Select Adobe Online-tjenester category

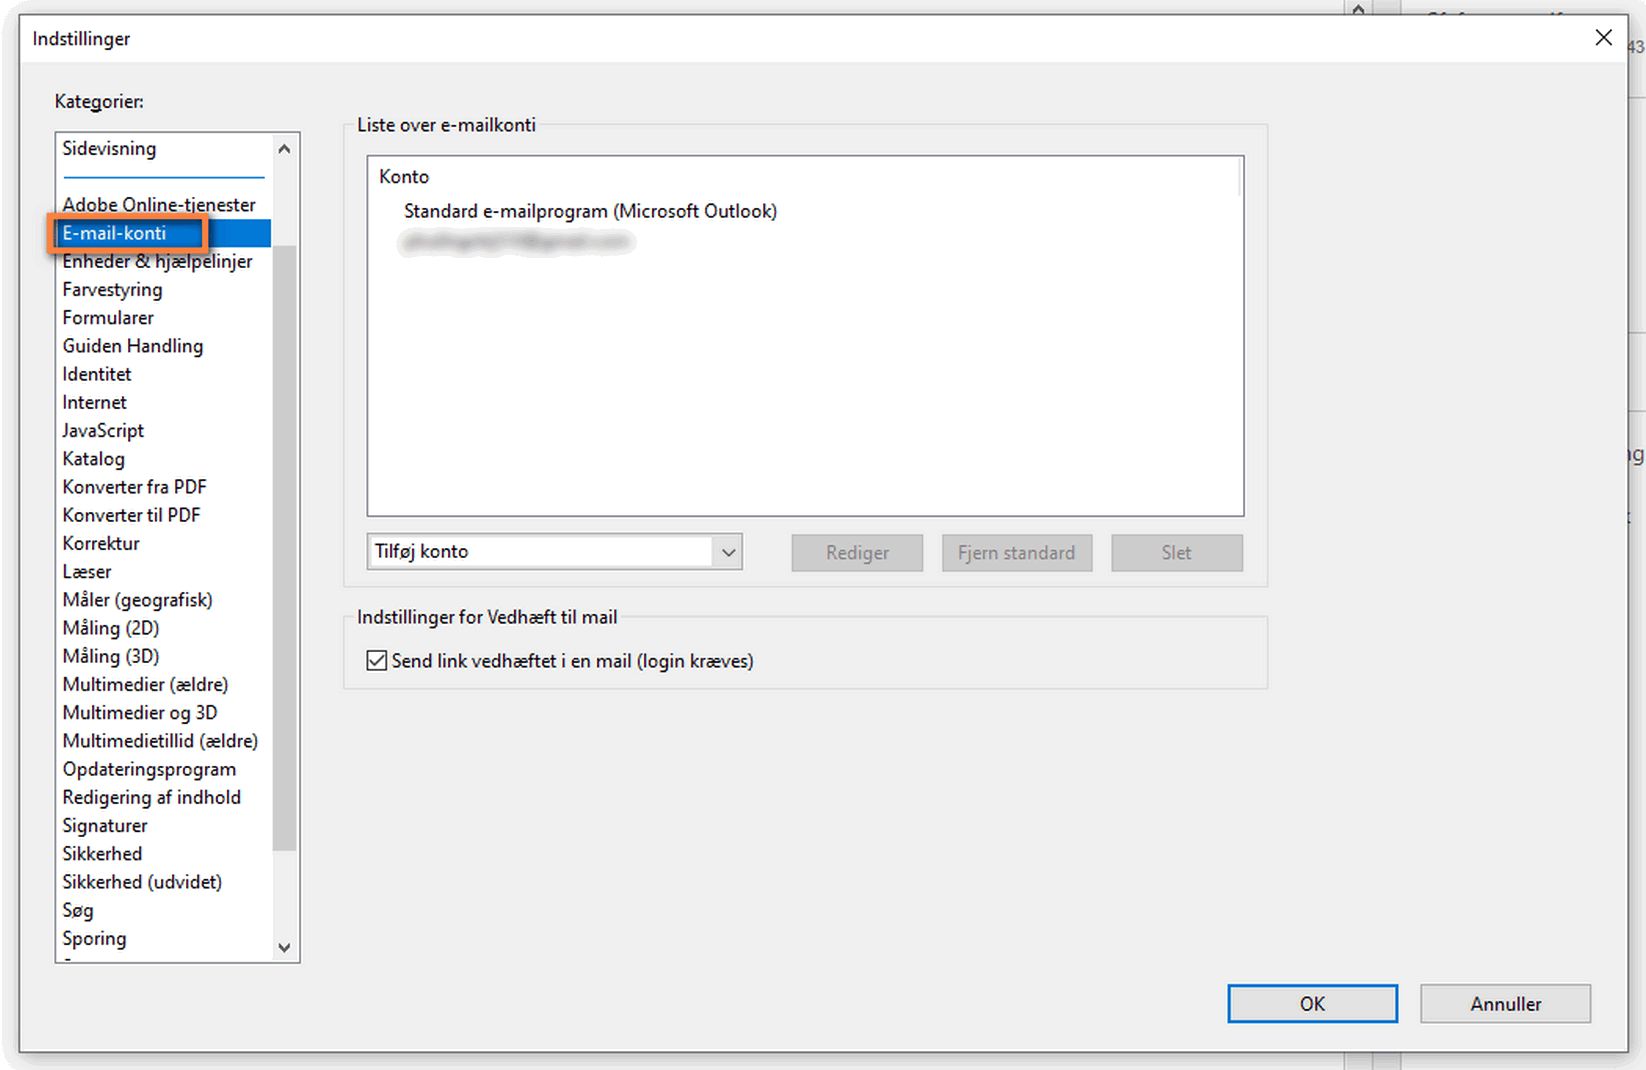coord(159,204)
